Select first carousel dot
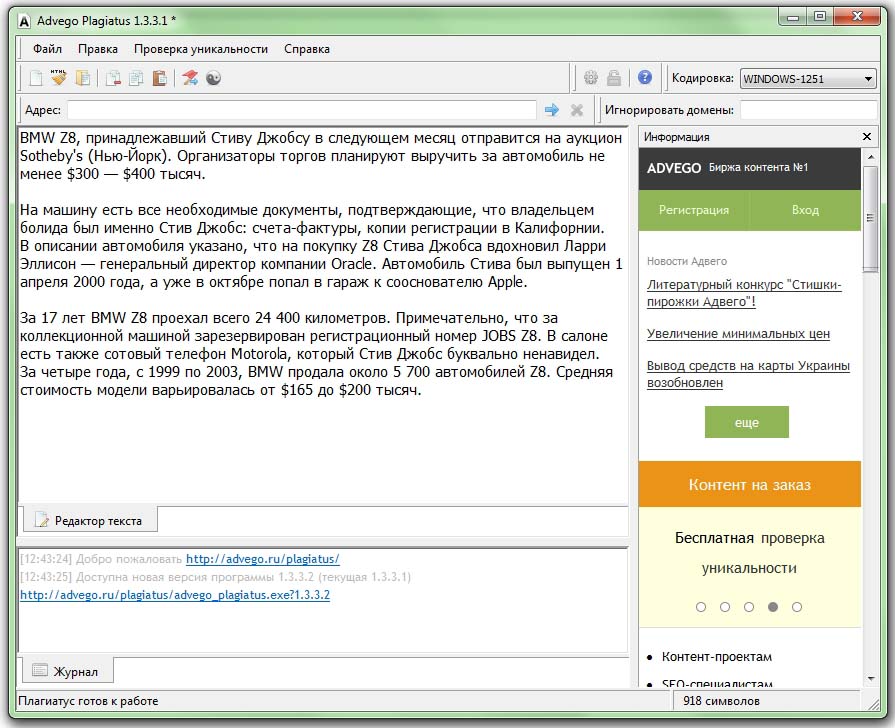 [701, 607]
